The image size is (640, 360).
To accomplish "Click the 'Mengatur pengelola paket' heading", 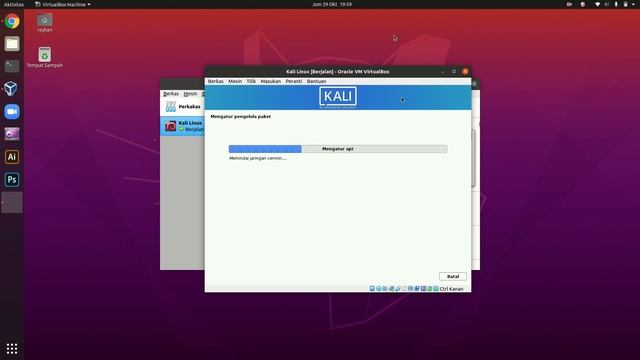I will click(x=240, y=117).
